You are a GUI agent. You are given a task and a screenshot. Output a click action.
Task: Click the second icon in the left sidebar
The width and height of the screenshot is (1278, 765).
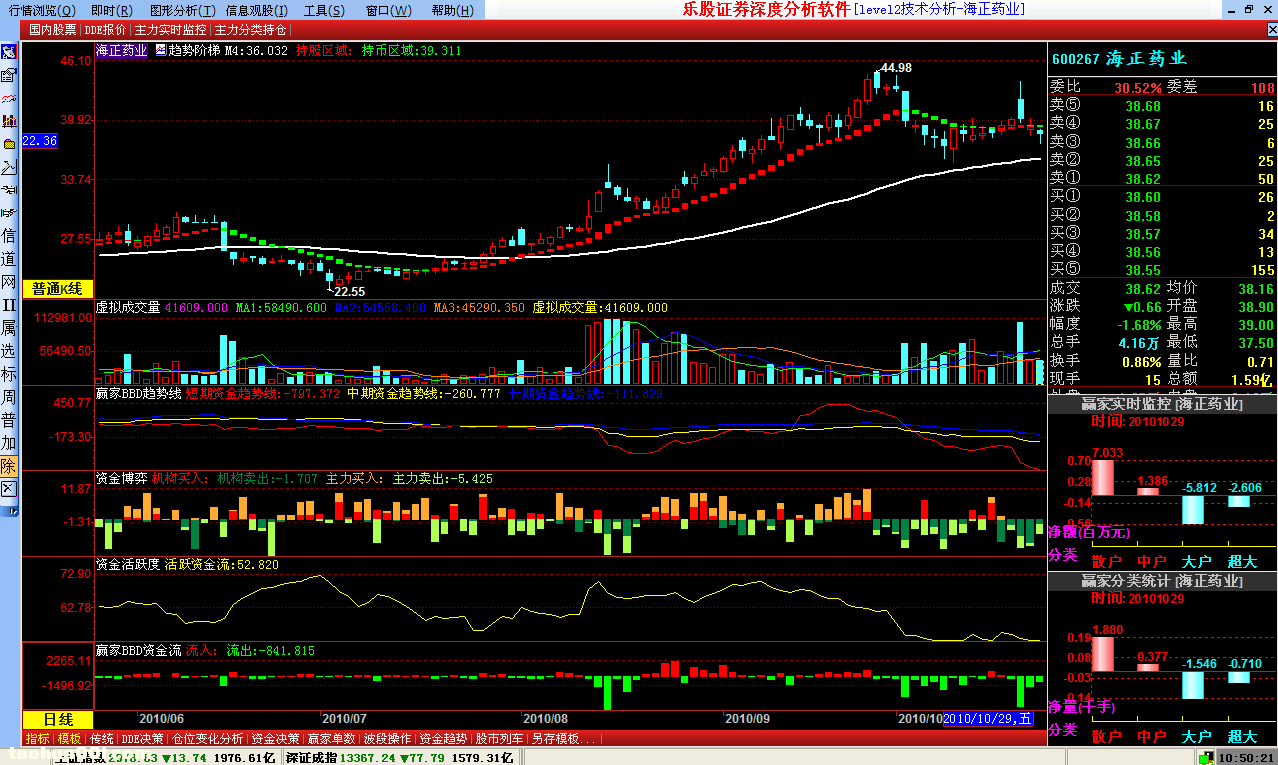[x=9, y=75]
